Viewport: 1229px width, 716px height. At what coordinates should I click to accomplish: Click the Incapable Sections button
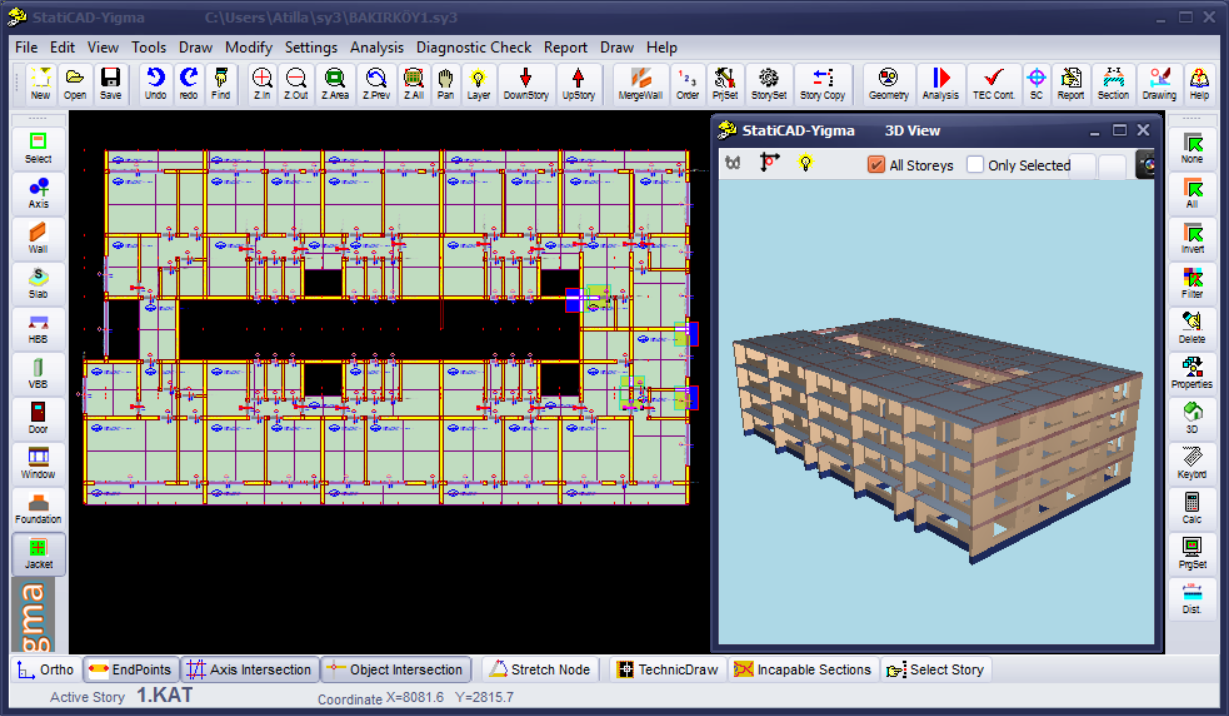click(803, 669)
